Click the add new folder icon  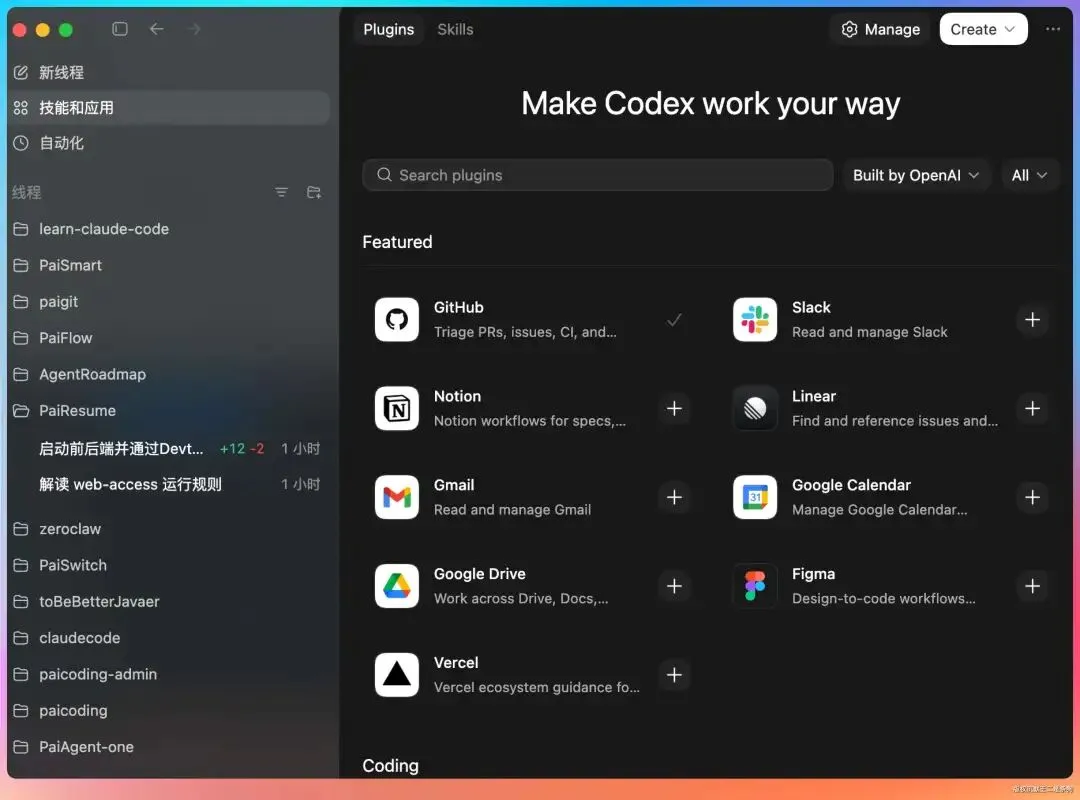click(x=314, y=192)
